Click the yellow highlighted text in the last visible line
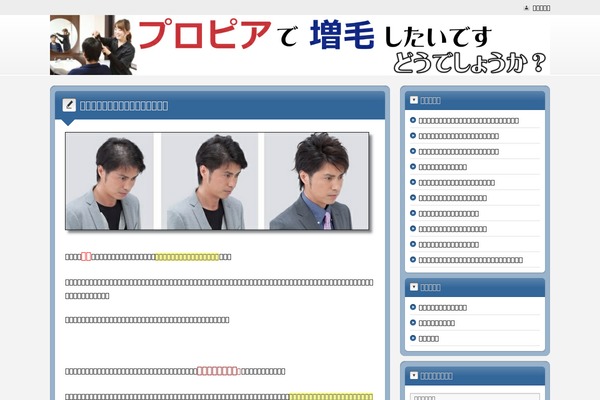600x400 pixels. point(331,397)
